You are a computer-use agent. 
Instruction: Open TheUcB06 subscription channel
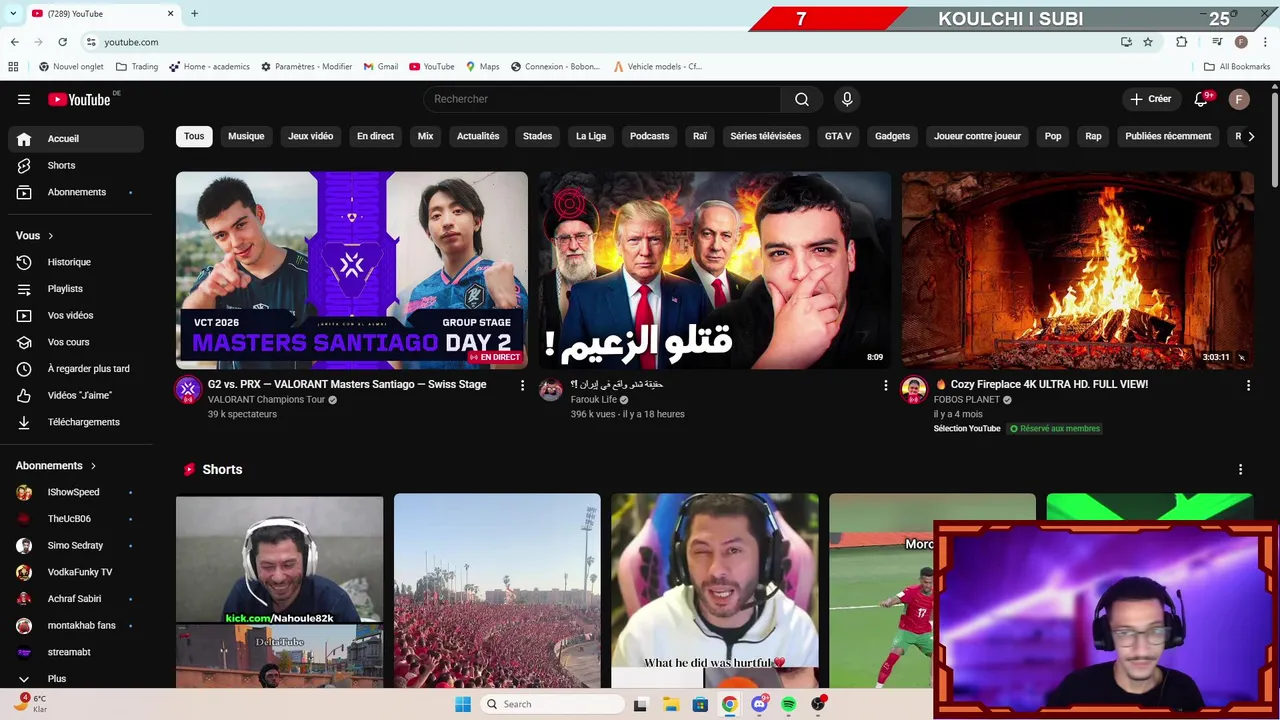pyautogui.click(x=76, y=519)
